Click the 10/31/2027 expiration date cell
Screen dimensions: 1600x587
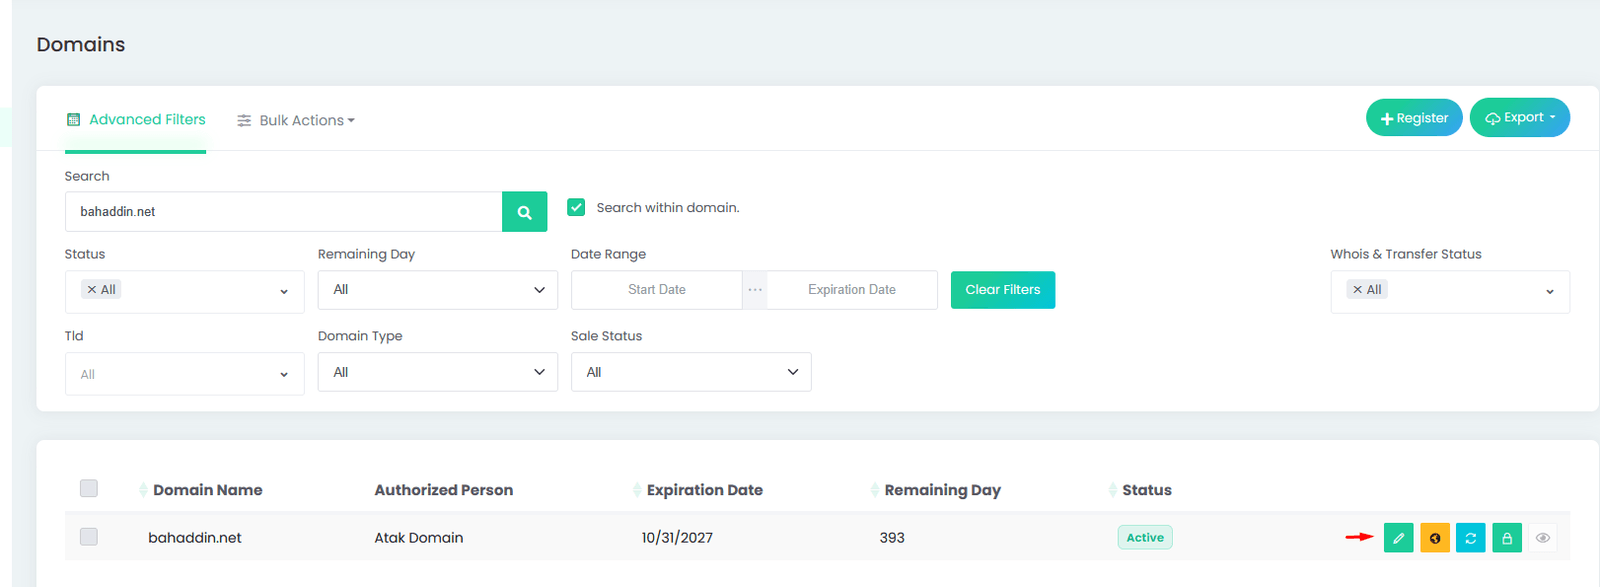[677, 538]
